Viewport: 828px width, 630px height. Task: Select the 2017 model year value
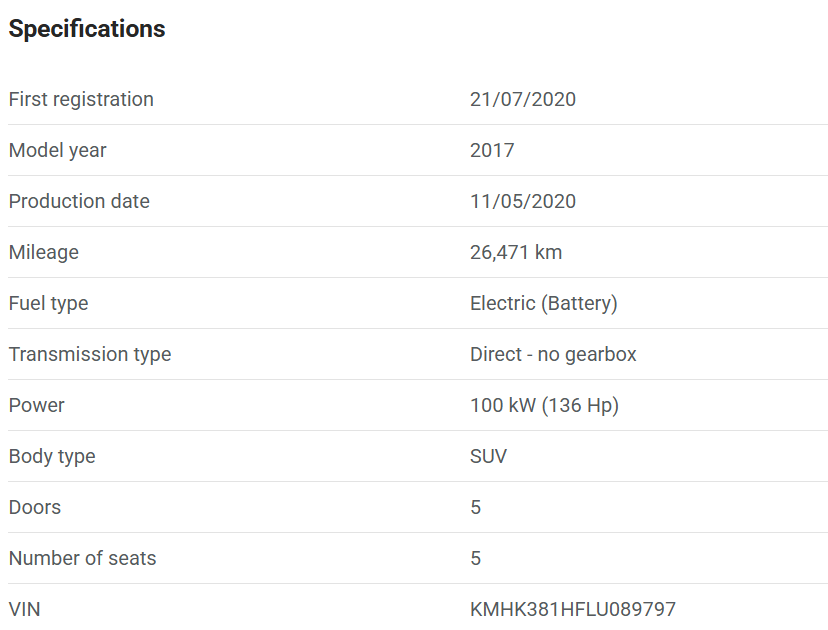[x=492, y=150]
